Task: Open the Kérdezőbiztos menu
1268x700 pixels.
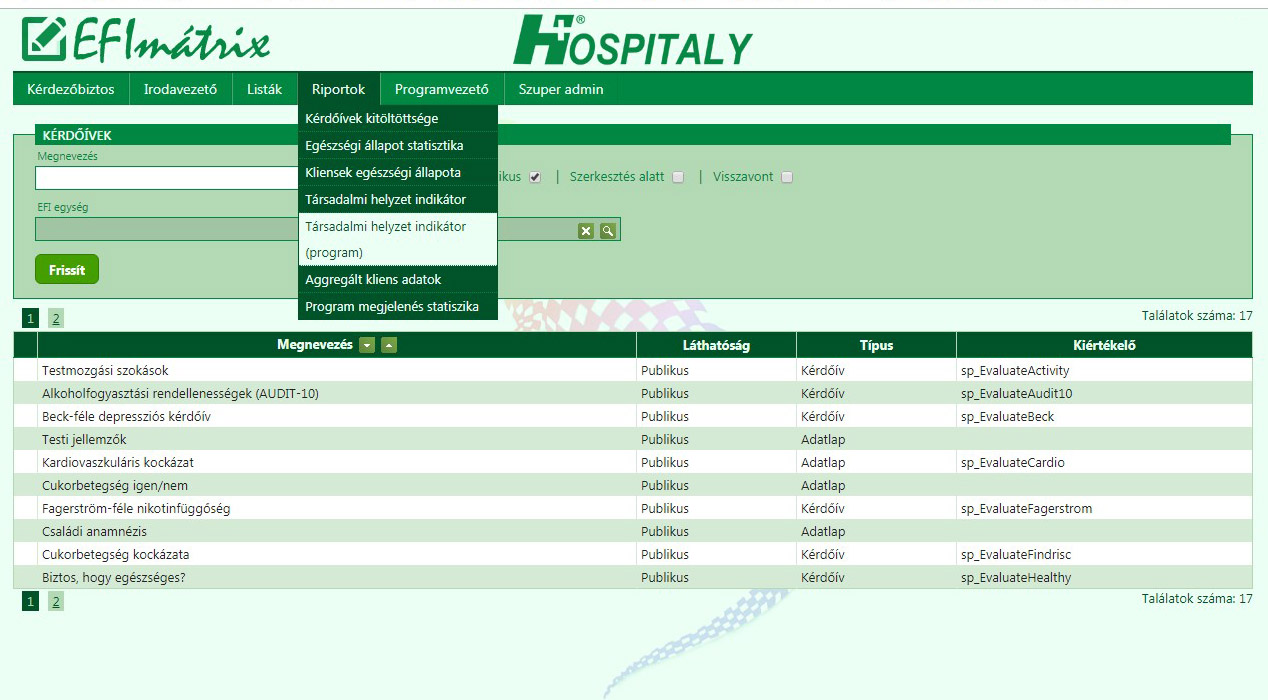Action: [71, 89]
